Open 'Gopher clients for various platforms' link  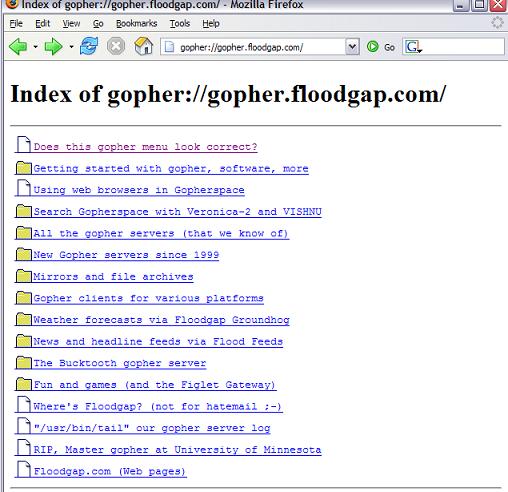pos(148,298)
